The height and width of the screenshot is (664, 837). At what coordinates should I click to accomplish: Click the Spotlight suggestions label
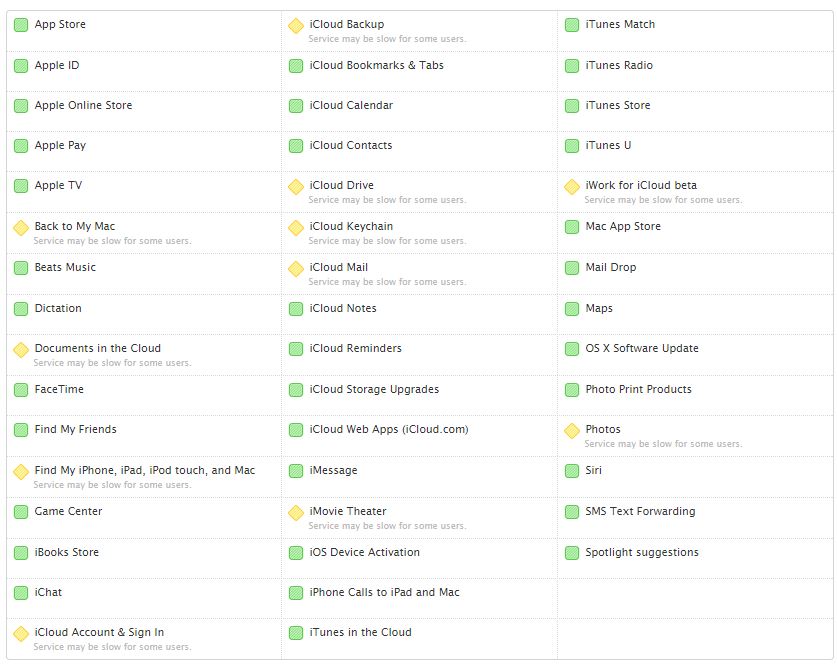coord(642,552)
